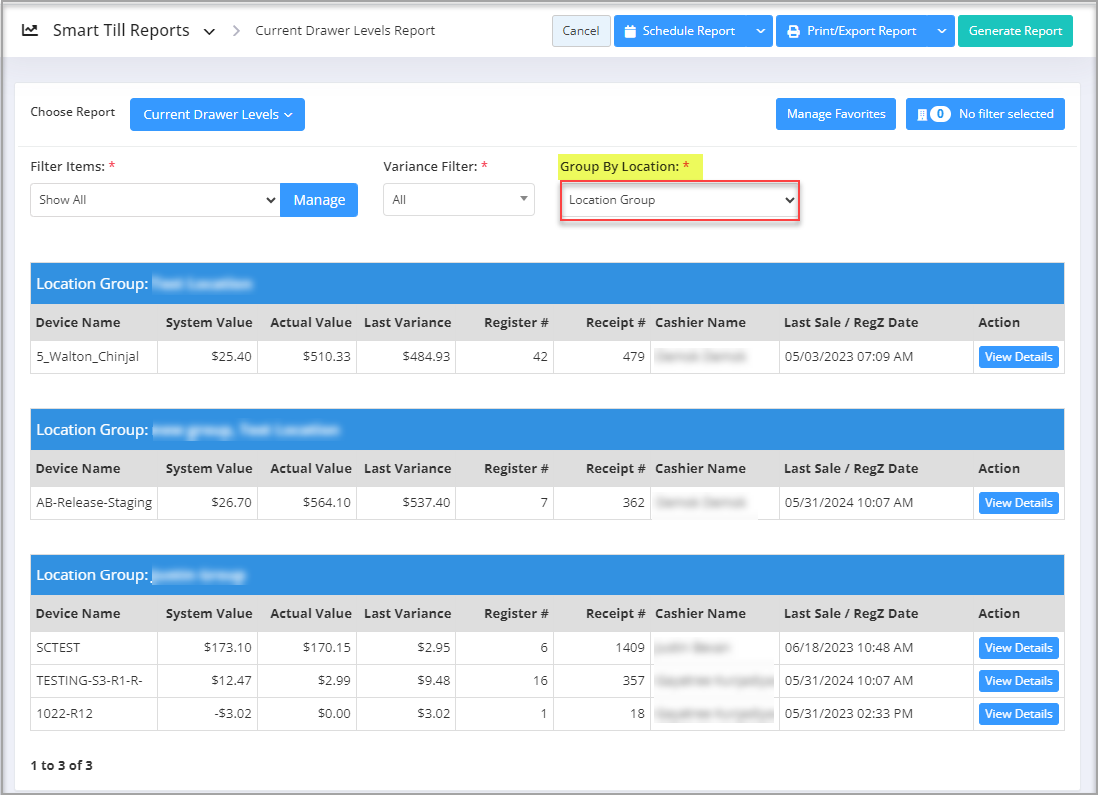Click Generate Report button

1015,31
